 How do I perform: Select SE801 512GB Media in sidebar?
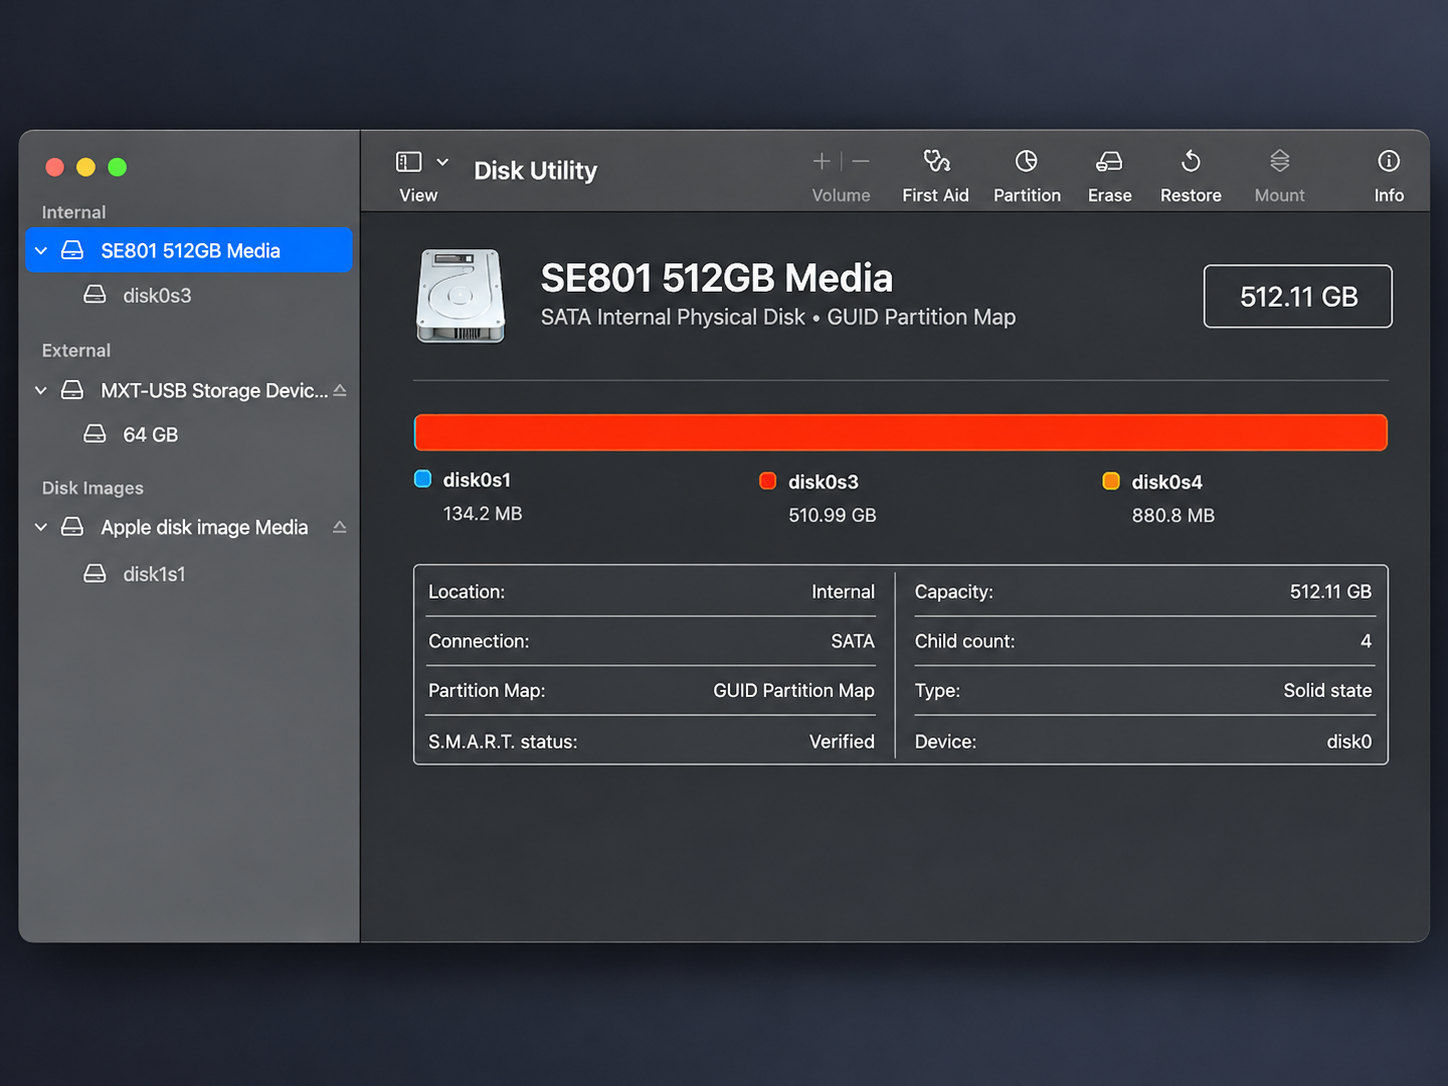click(189, 250)
